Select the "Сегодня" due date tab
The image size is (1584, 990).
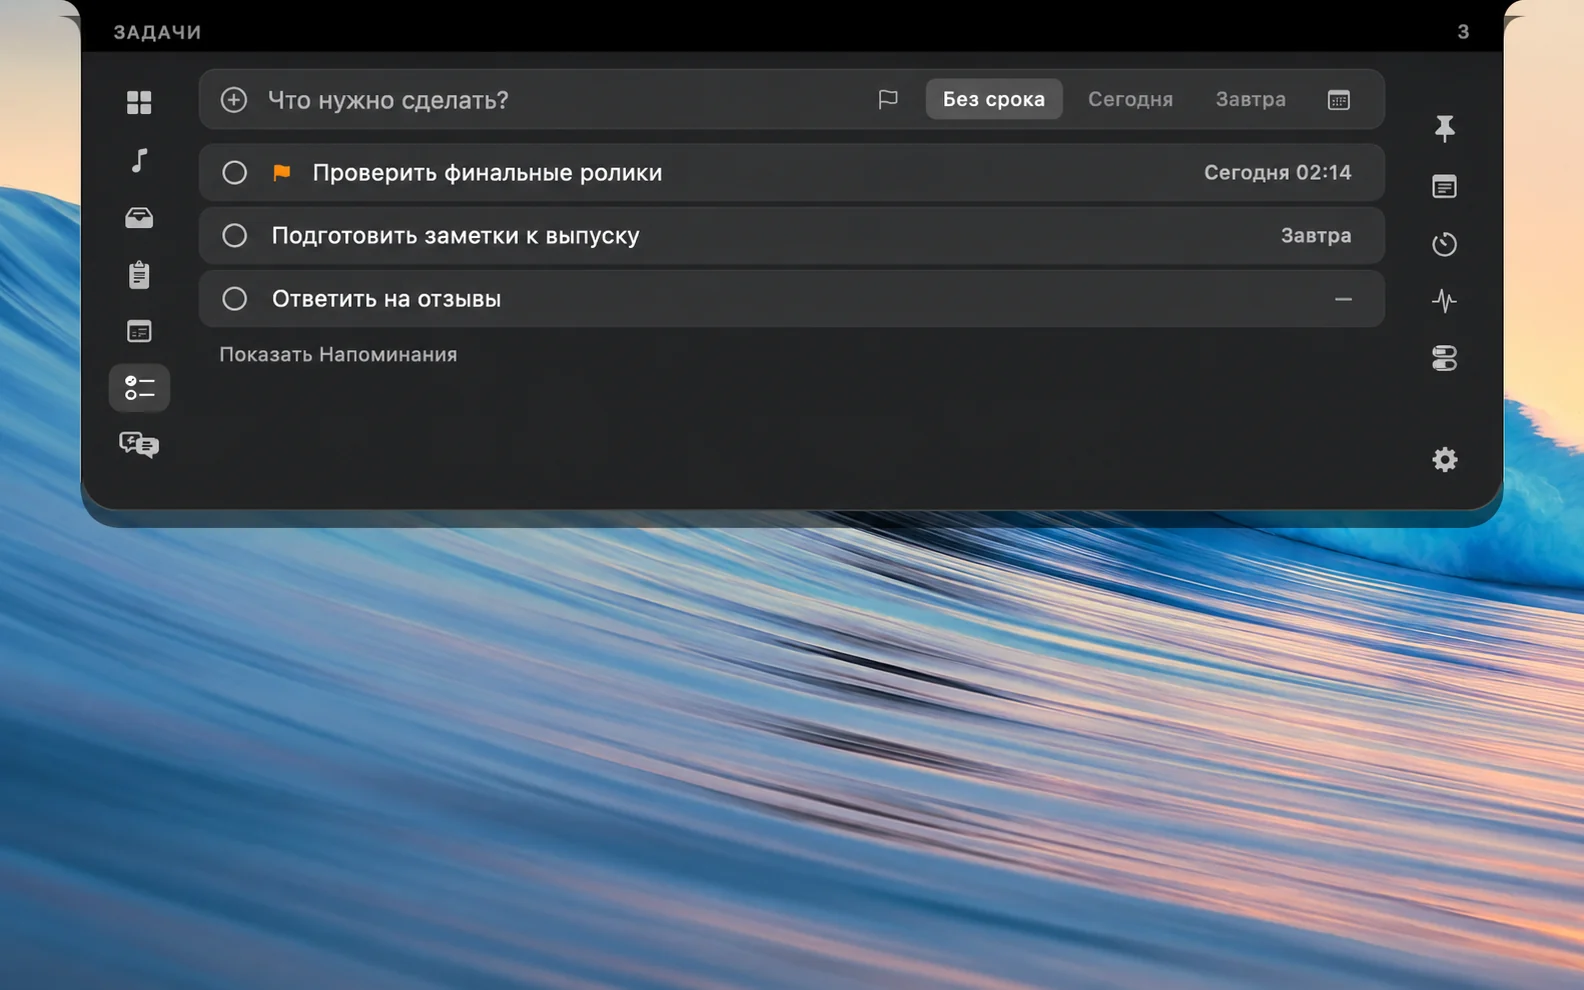click(x=1130, y=99)
